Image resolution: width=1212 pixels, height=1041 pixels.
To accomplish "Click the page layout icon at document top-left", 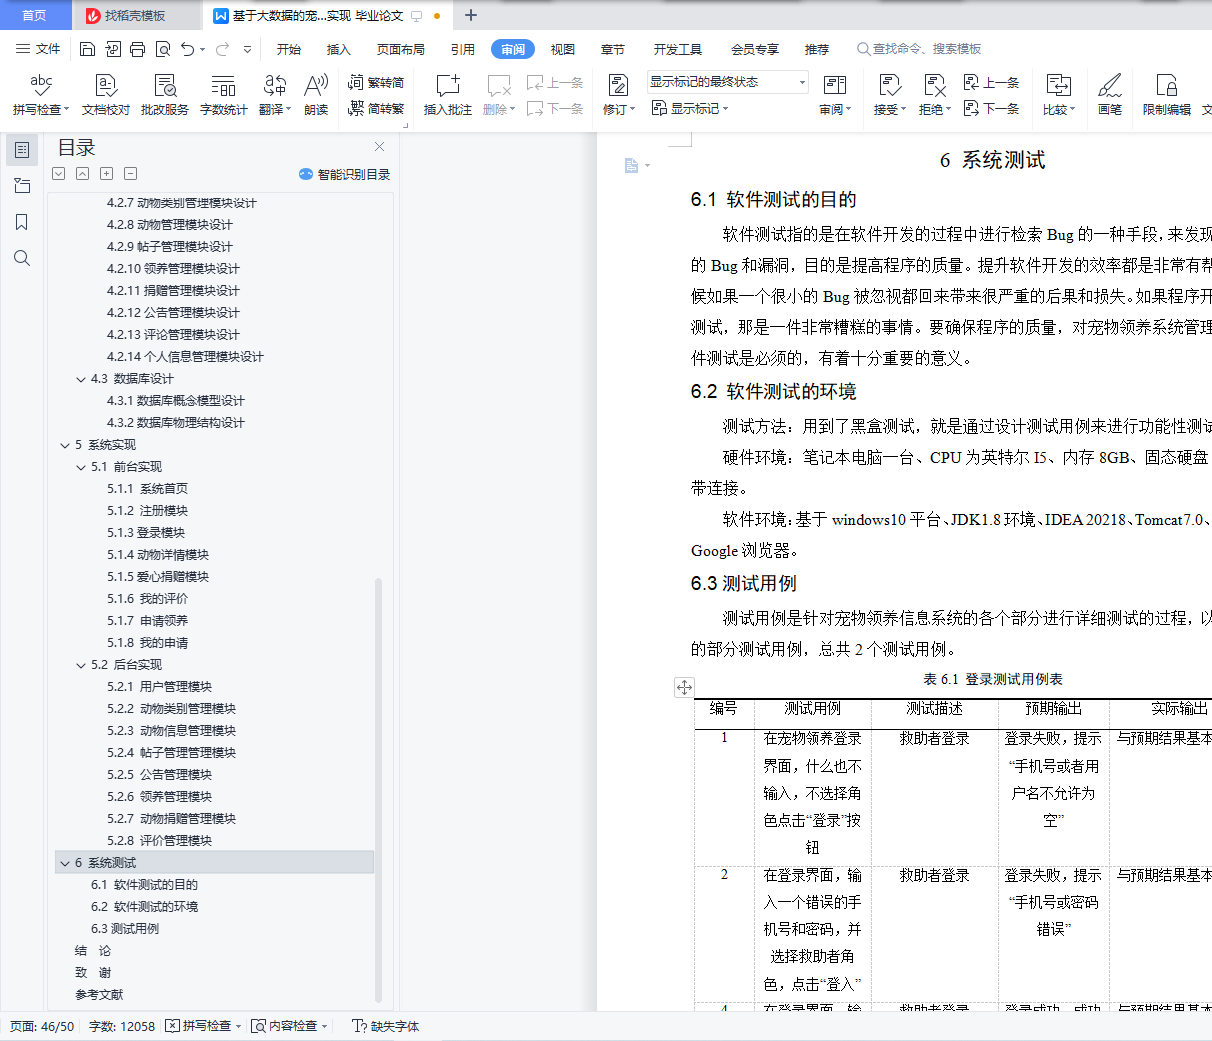I will tap(631, 165).
